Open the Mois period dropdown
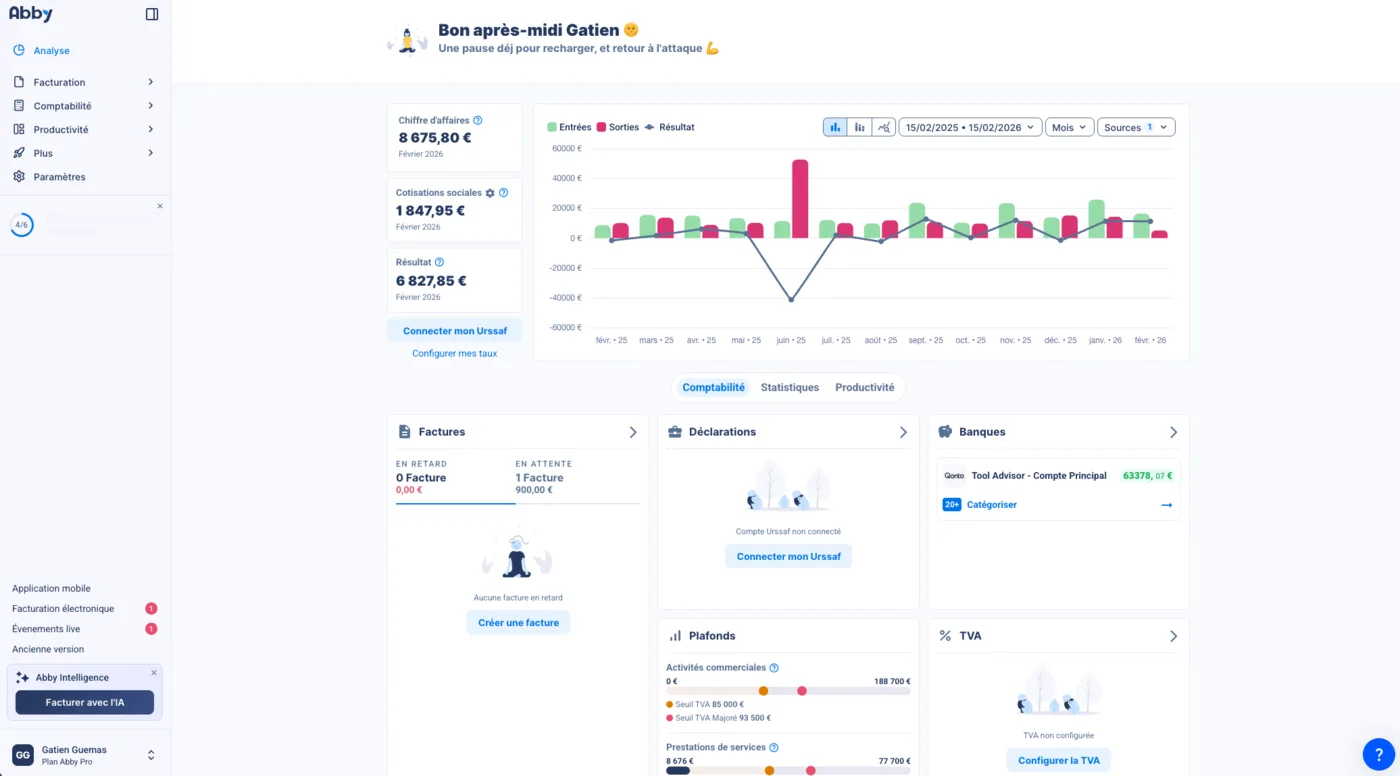 pos(1068,127)
